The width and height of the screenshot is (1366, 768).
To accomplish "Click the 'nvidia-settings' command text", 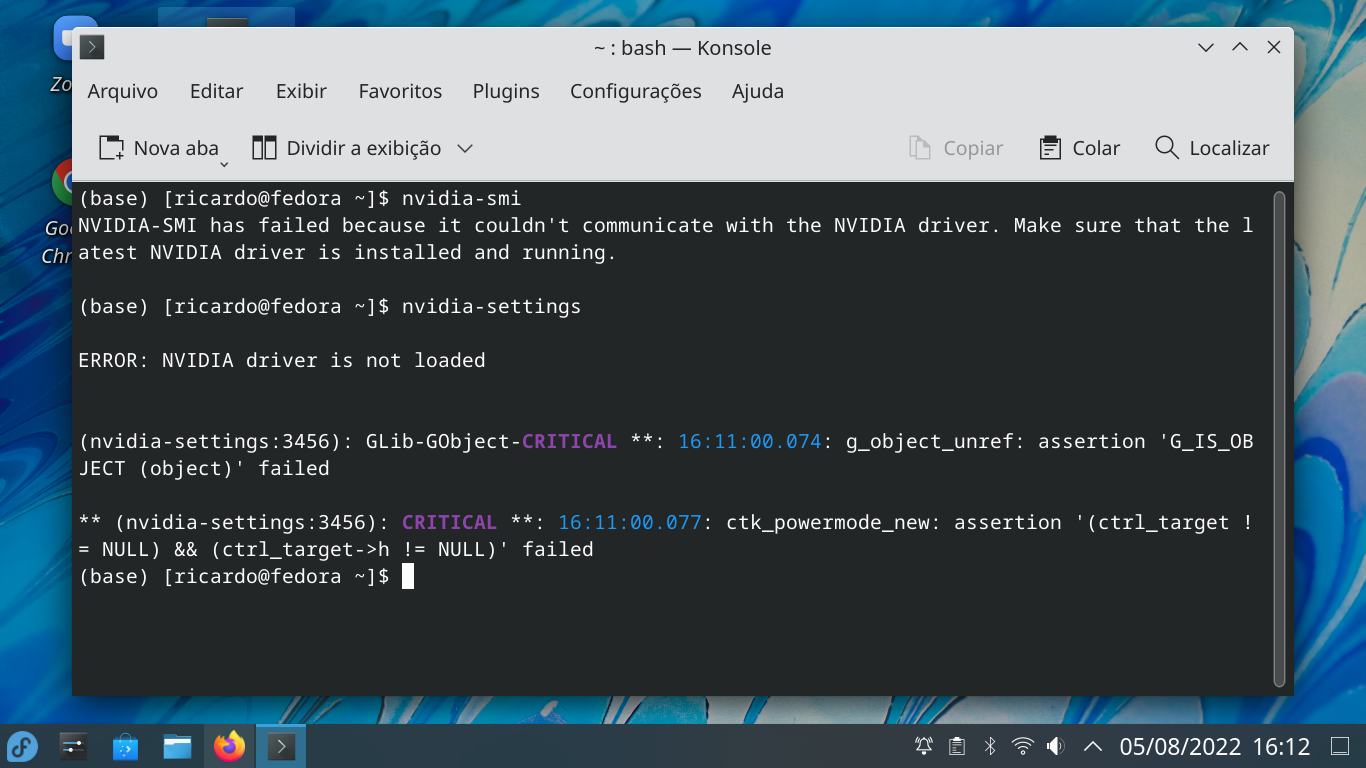I will click(491, 306).
